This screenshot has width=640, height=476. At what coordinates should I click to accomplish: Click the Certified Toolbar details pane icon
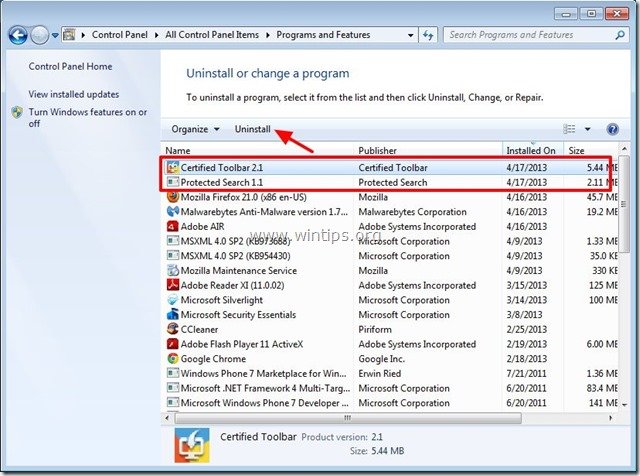coord(192,445)
